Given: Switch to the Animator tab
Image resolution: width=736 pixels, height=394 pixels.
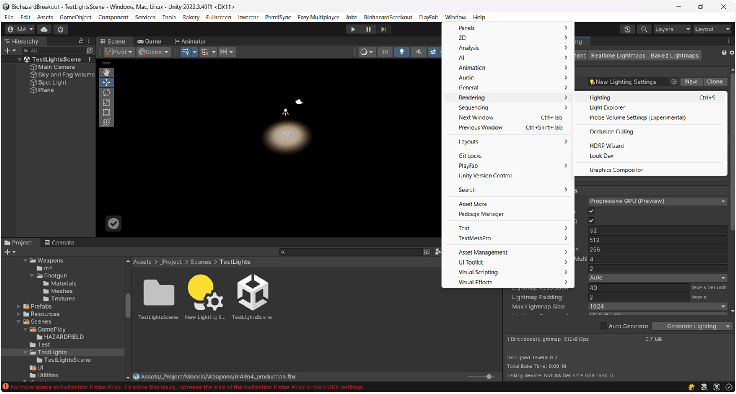Looking at the screenshot, I should pyautogui.click(x=190, y=41).
